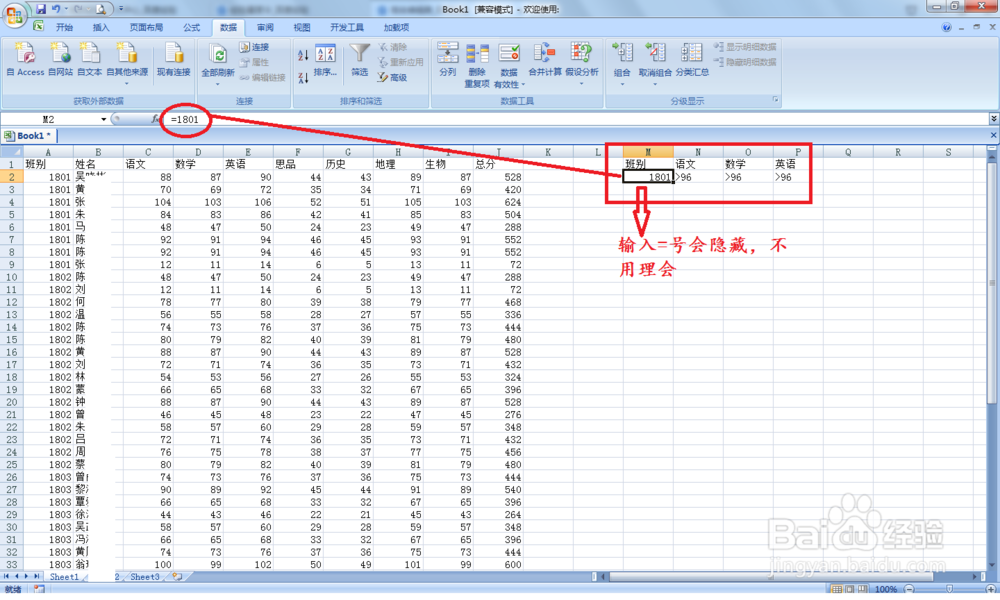This screenshot has width=1000, height=600.
Task: Click 合并计算 consolidate icon
Action: pos(545,54)
